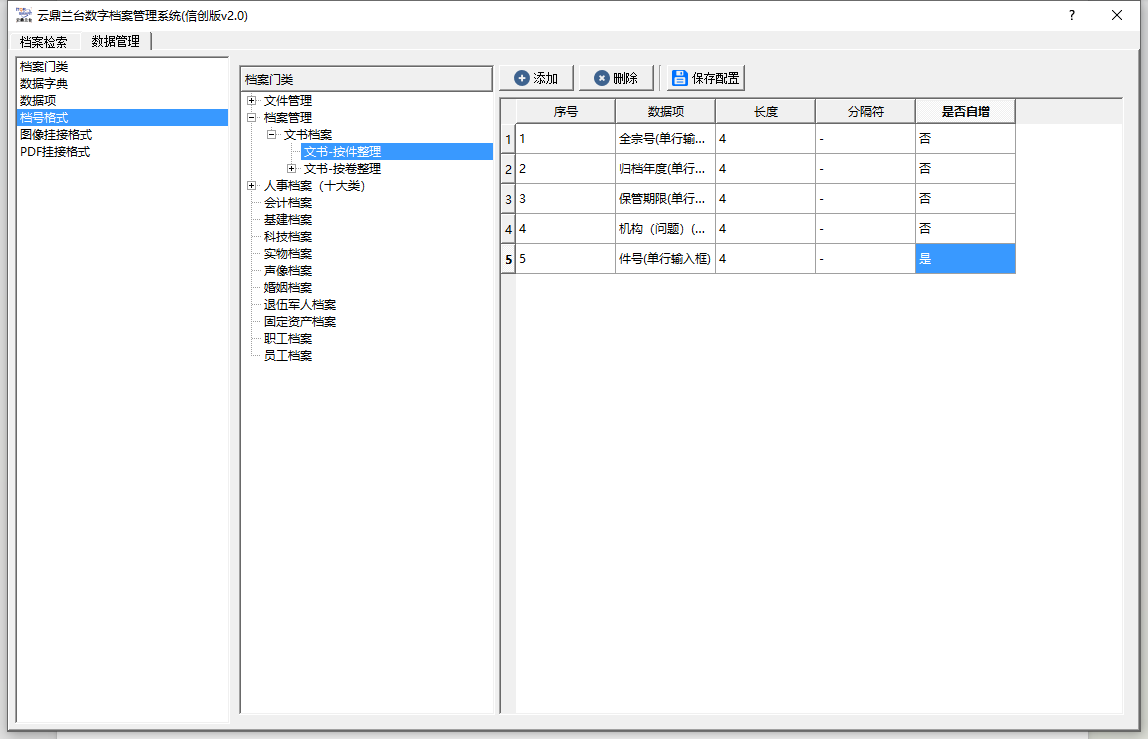
Task: Collapse the 文书档案 tree node
Action: [272, 135]
